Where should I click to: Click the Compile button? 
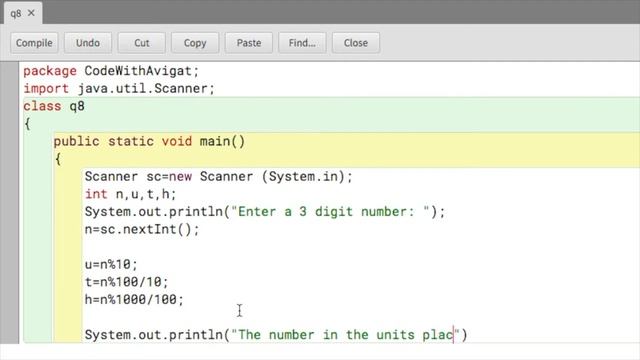tap(34, 43)
